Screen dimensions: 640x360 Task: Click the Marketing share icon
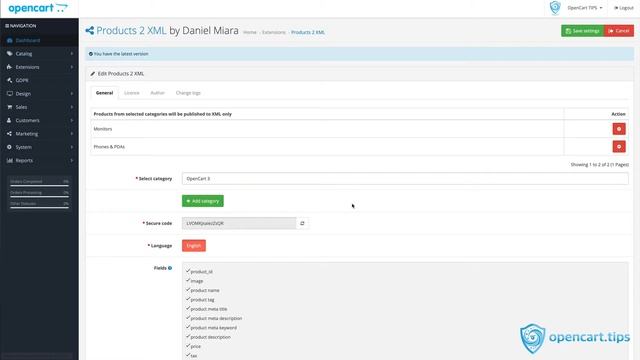pos(9,134)
